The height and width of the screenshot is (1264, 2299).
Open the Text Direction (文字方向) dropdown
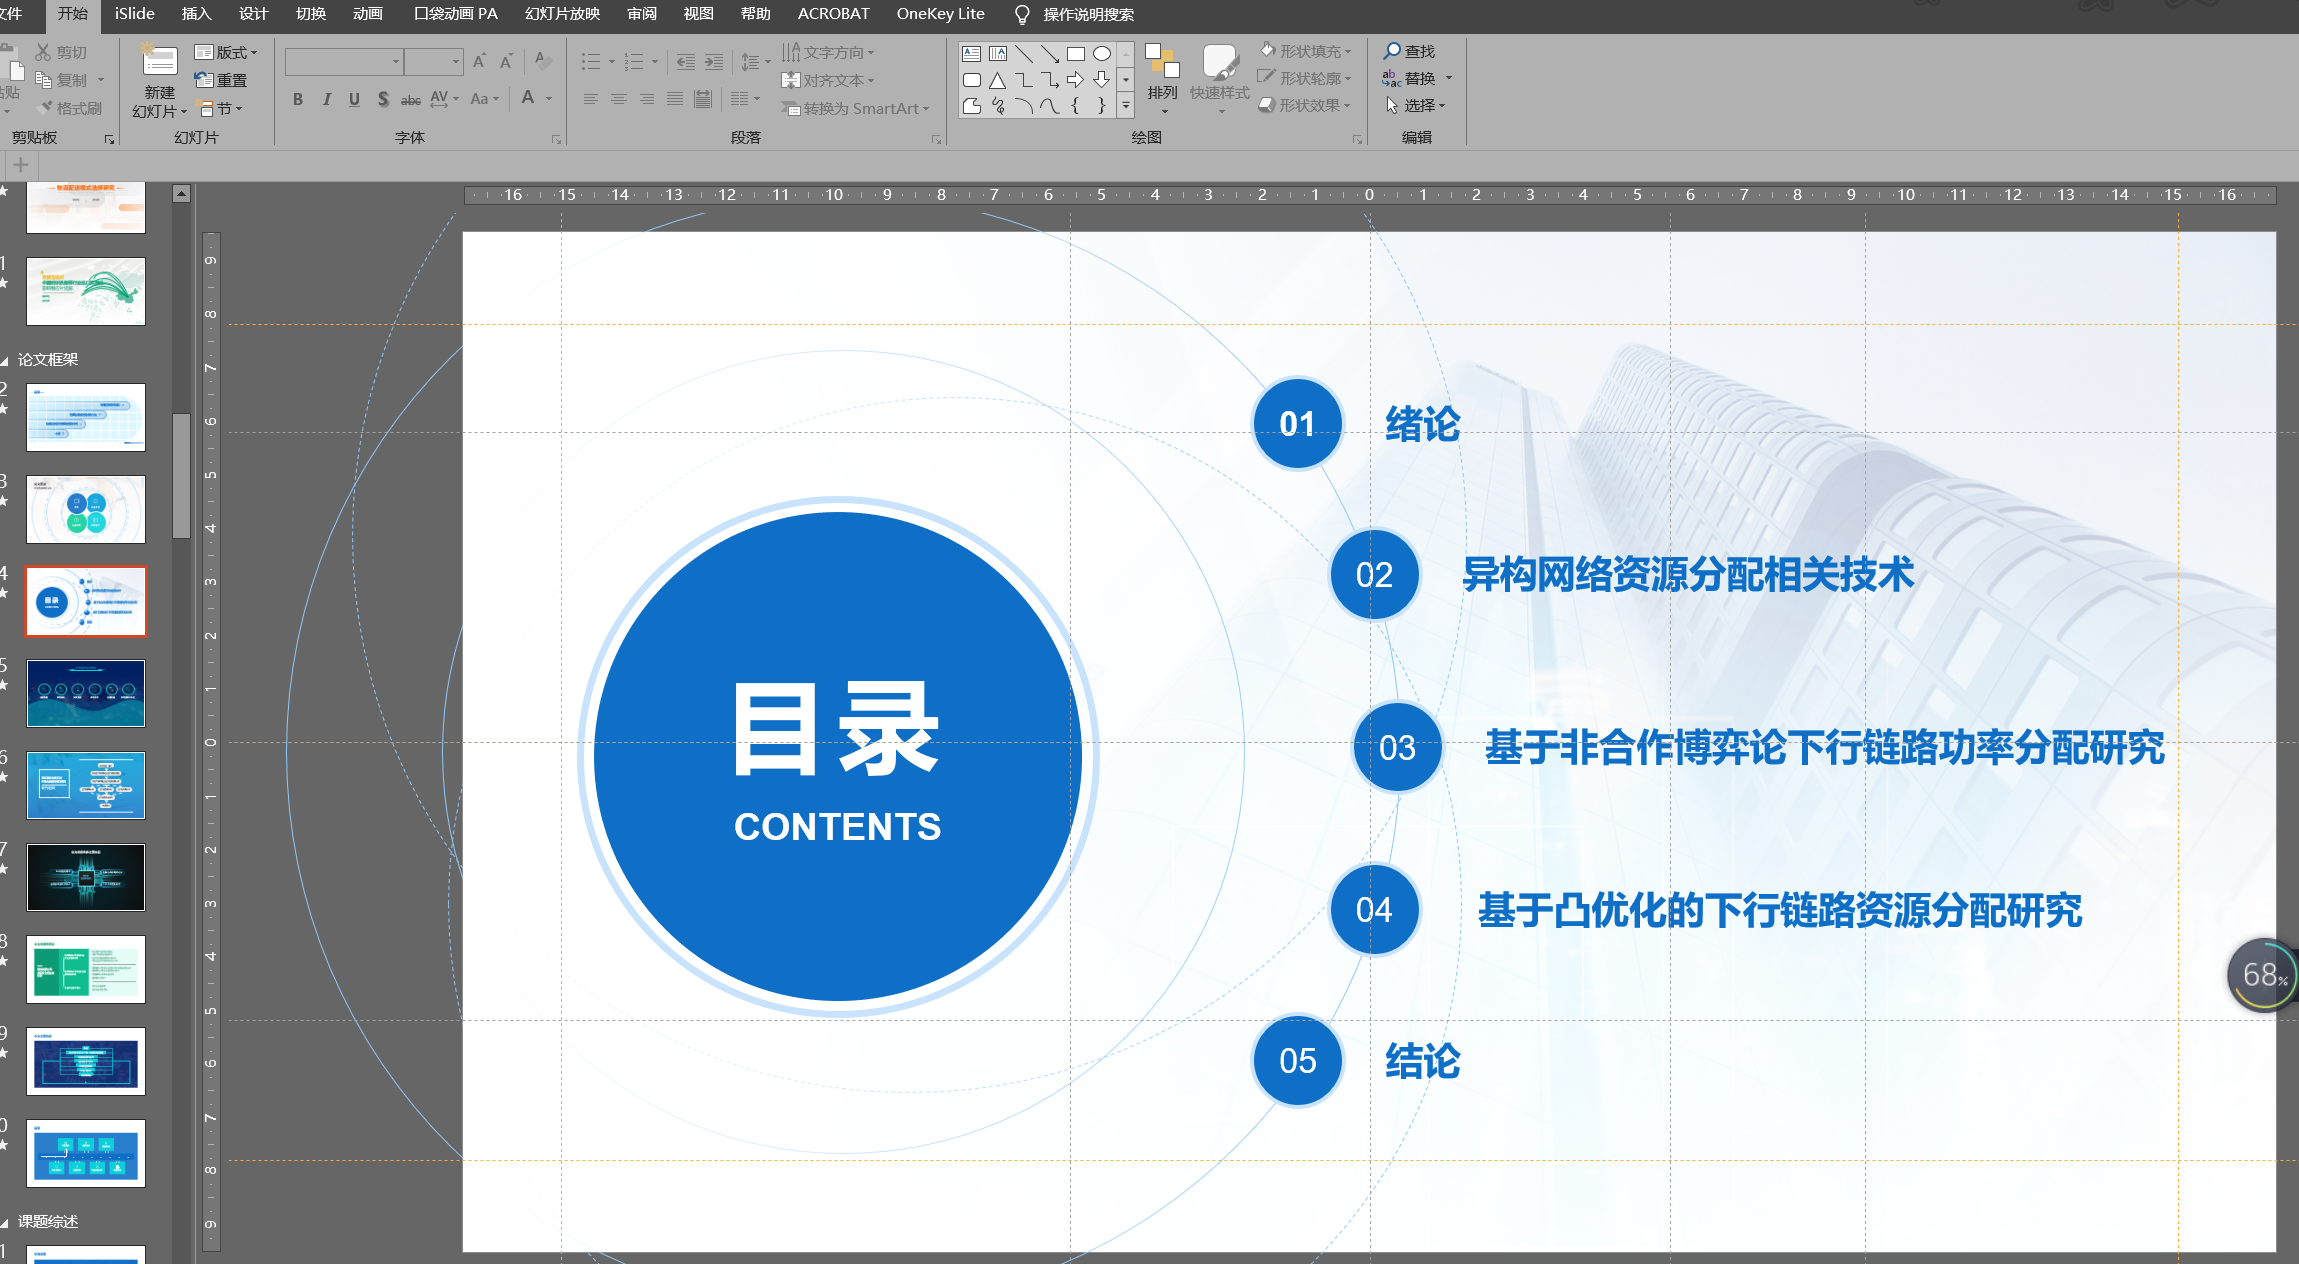tap(828, 52)
